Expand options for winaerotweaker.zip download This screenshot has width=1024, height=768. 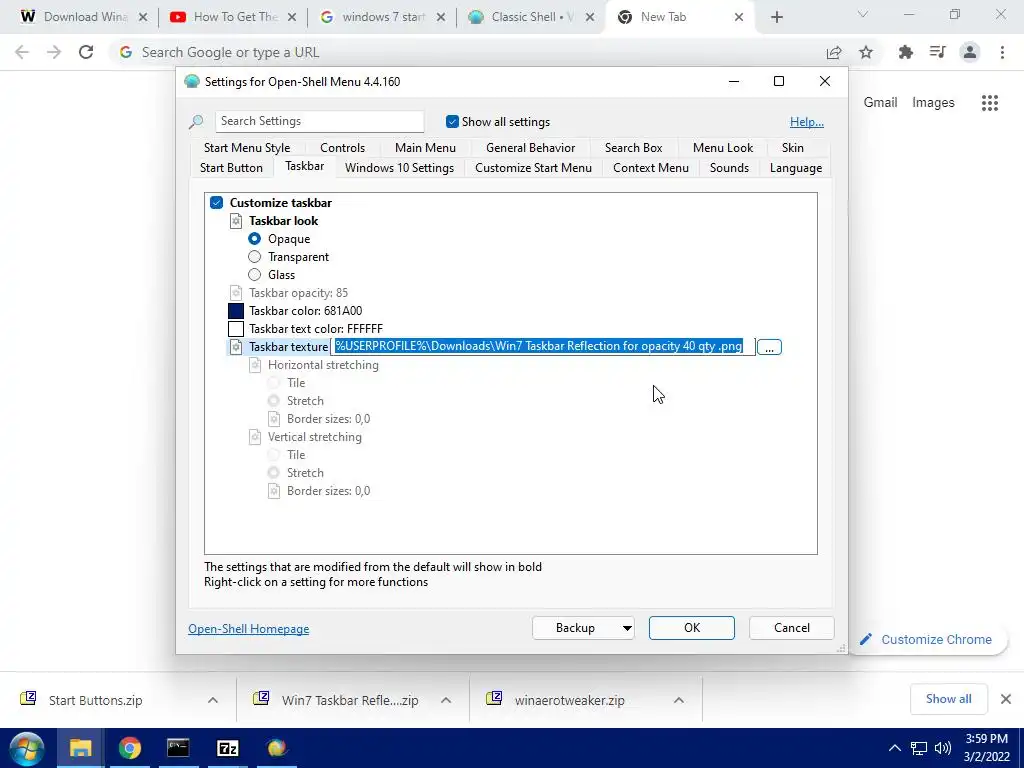pos(679,700)
